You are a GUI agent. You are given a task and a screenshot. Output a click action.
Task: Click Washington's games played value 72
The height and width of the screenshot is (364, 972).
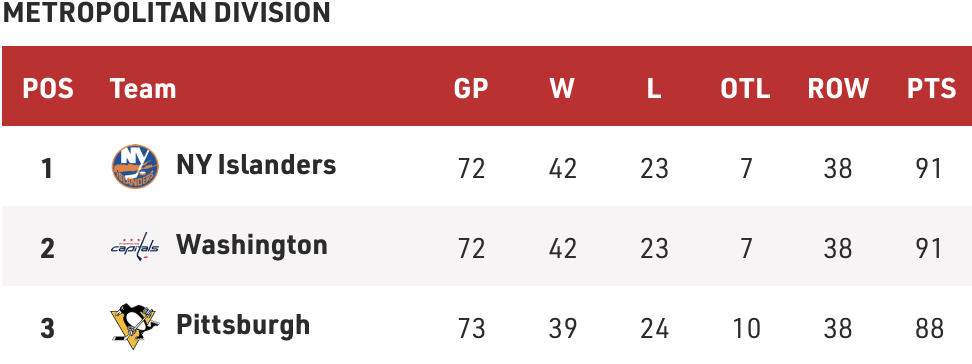coord(471,248)
